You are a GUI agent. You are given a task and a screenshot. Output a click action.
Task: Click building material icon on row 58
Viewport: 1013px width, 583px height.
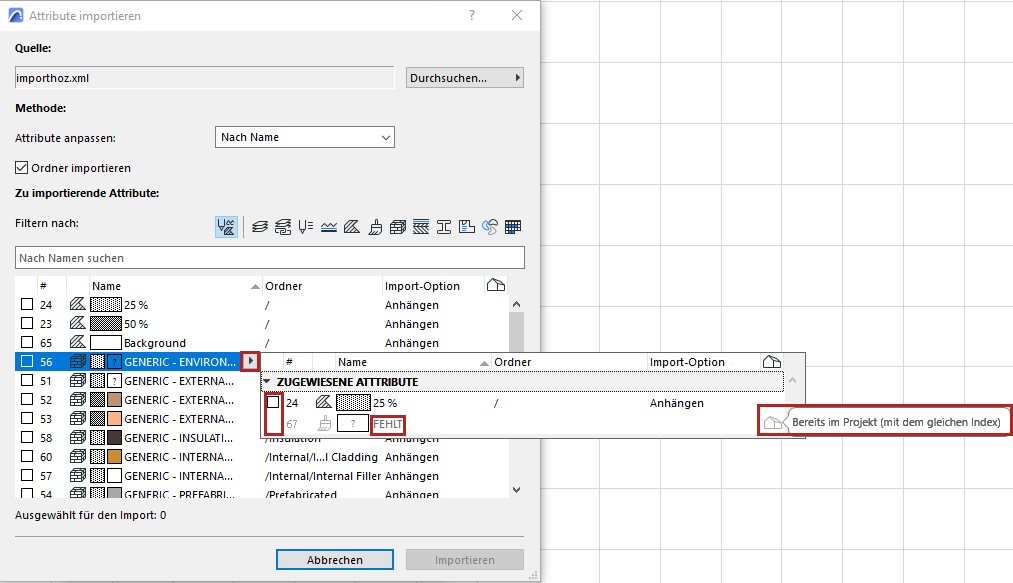[x=78, y=438]
